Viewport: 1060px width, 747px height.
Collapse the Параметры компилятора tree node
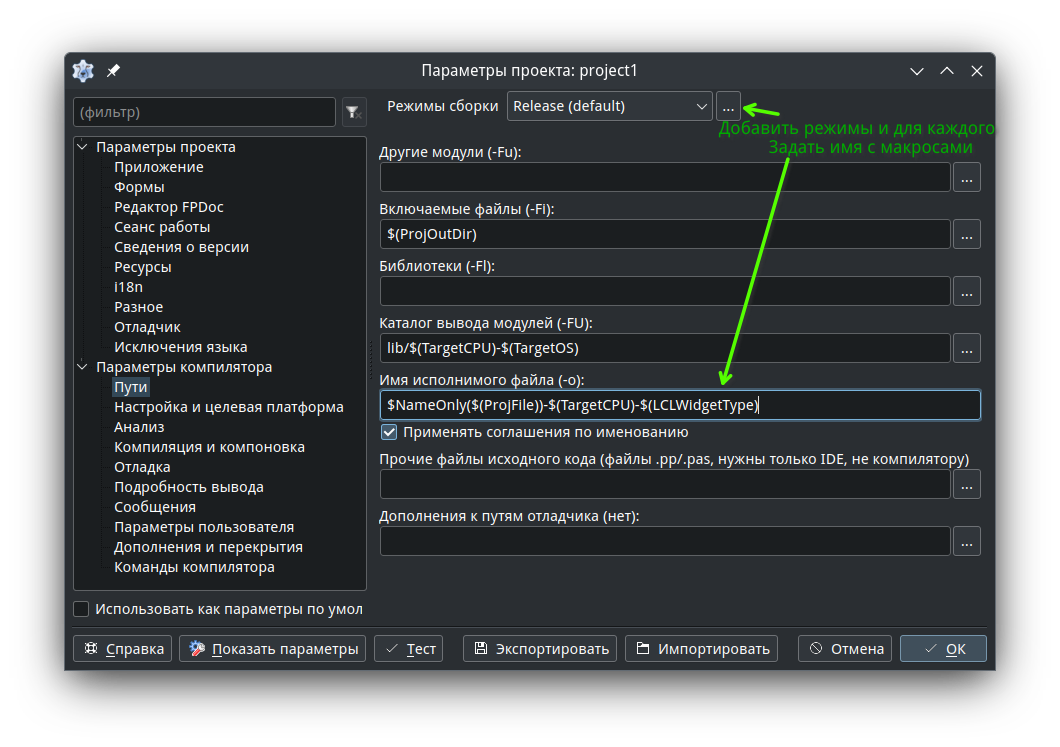82,367
